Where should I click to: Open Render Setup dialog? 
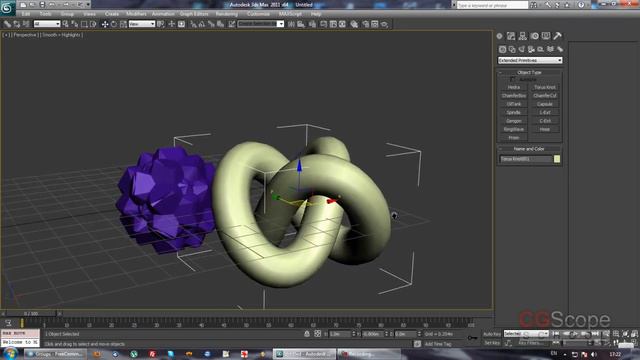(x=365, y=24)
